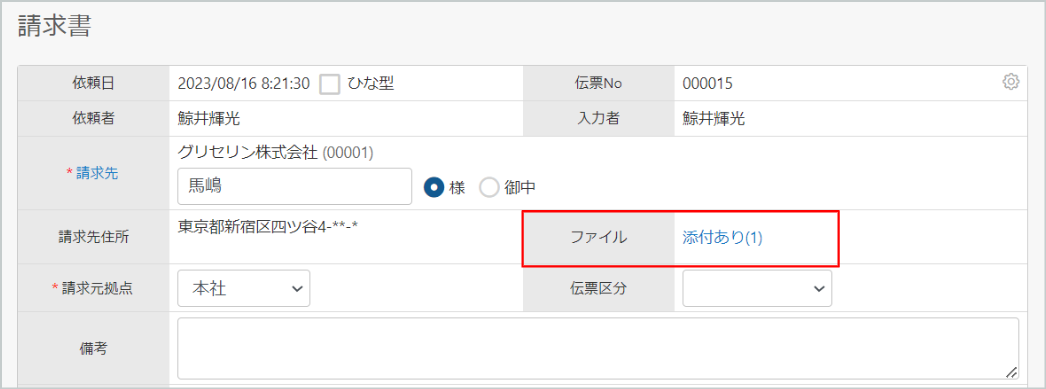This screenshot has height=389, width=1046.
Task: Click the 備考 field label
Action: click(x=93, y=348)
